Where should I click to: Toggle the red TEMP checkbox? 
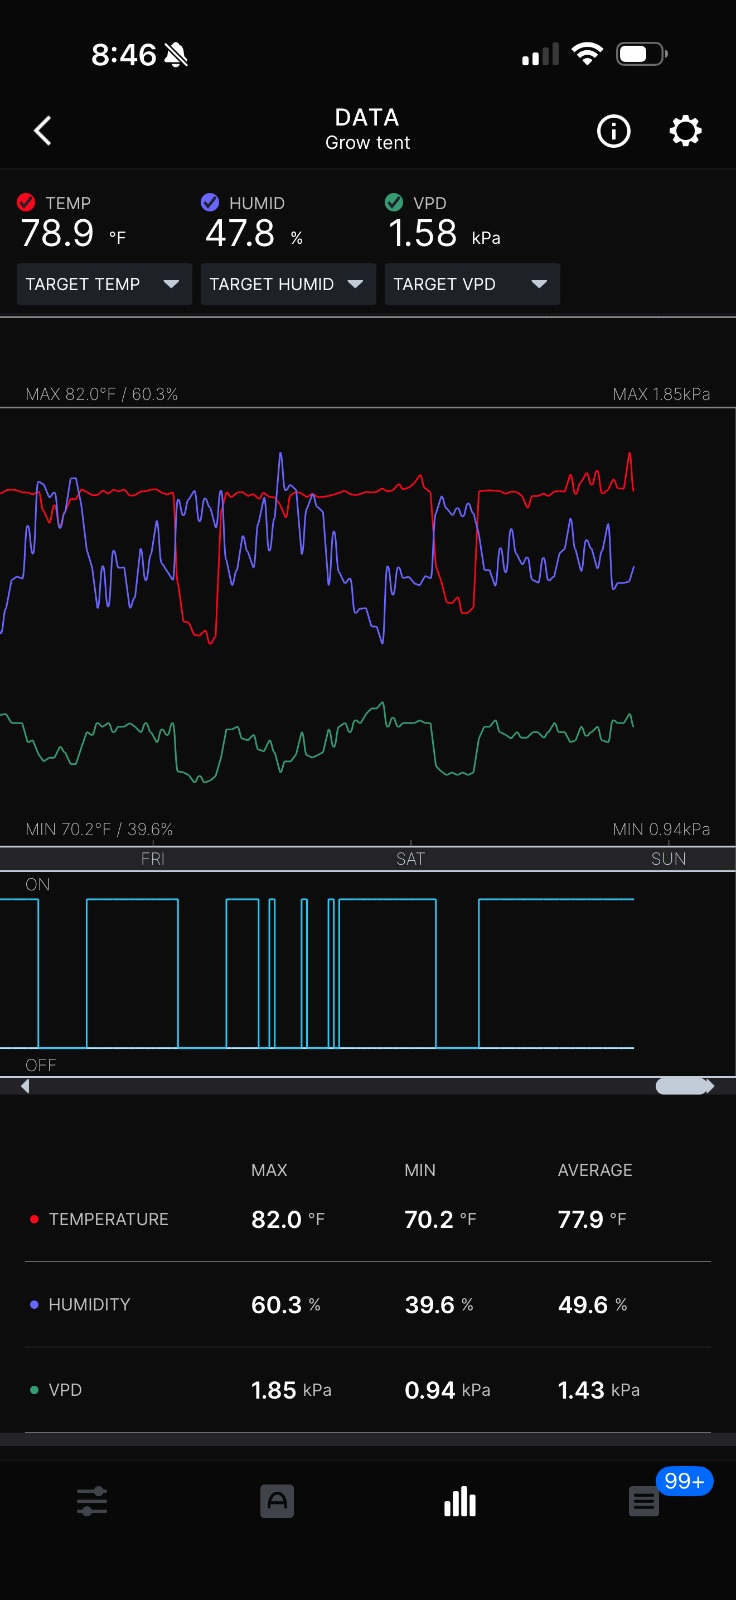27,202
